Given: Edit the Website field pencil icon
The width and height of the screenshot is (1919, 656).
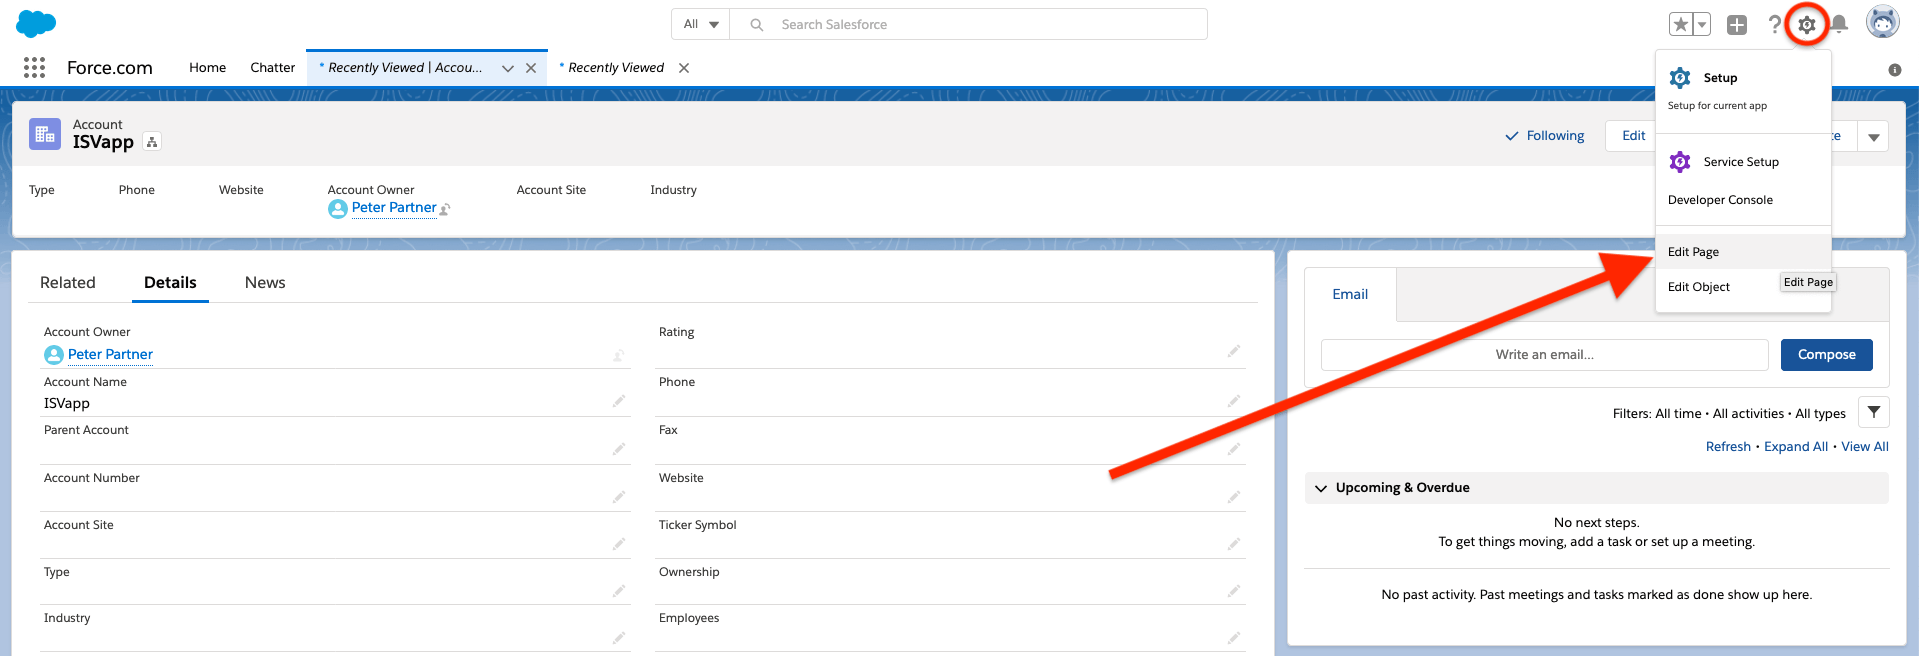Looking at the screenshot, I should point(1234,496).
